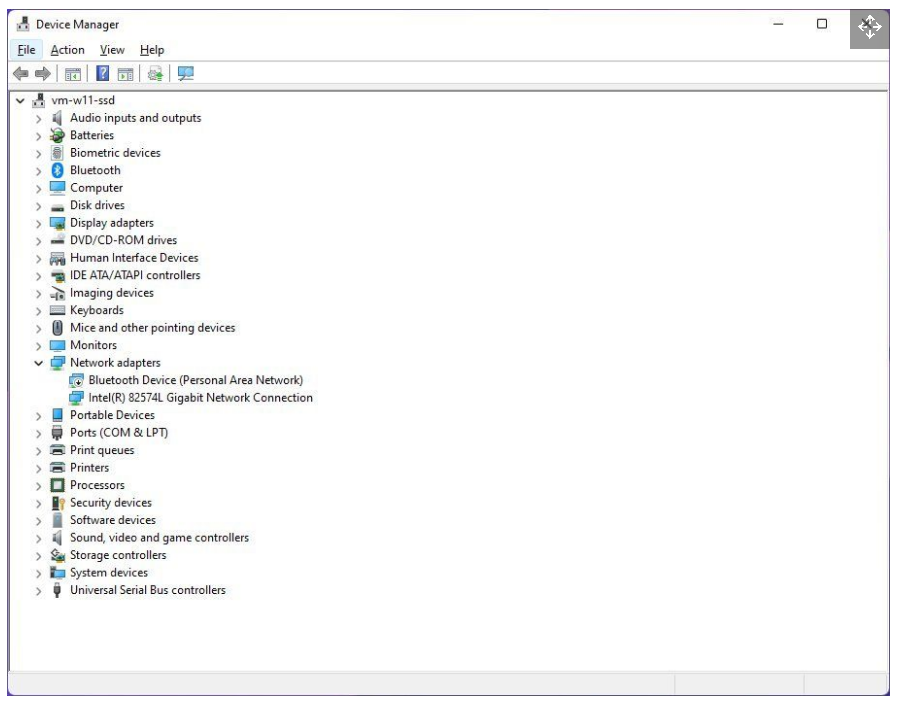Select the Network adapters label

(115, 363)
